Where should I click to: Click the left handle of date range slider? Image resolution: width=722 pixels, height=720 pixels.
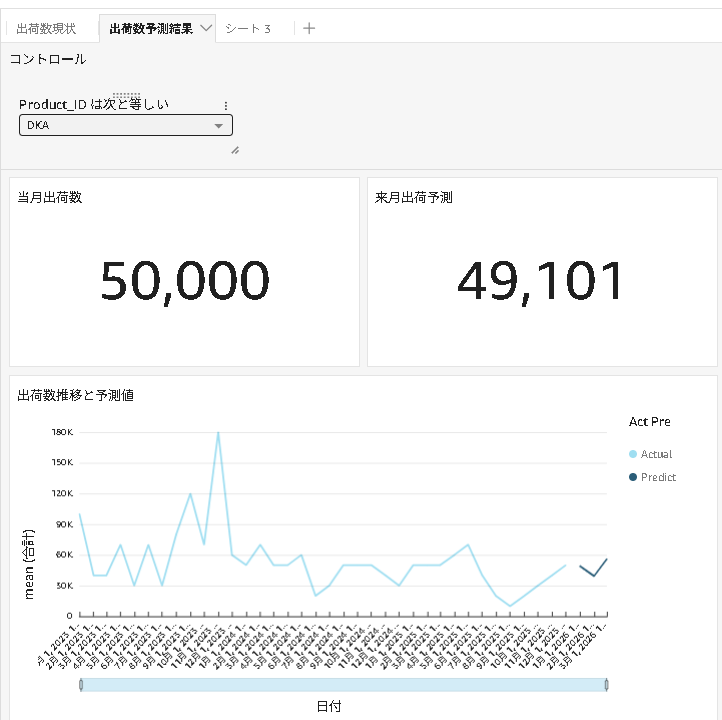[81, 685]
